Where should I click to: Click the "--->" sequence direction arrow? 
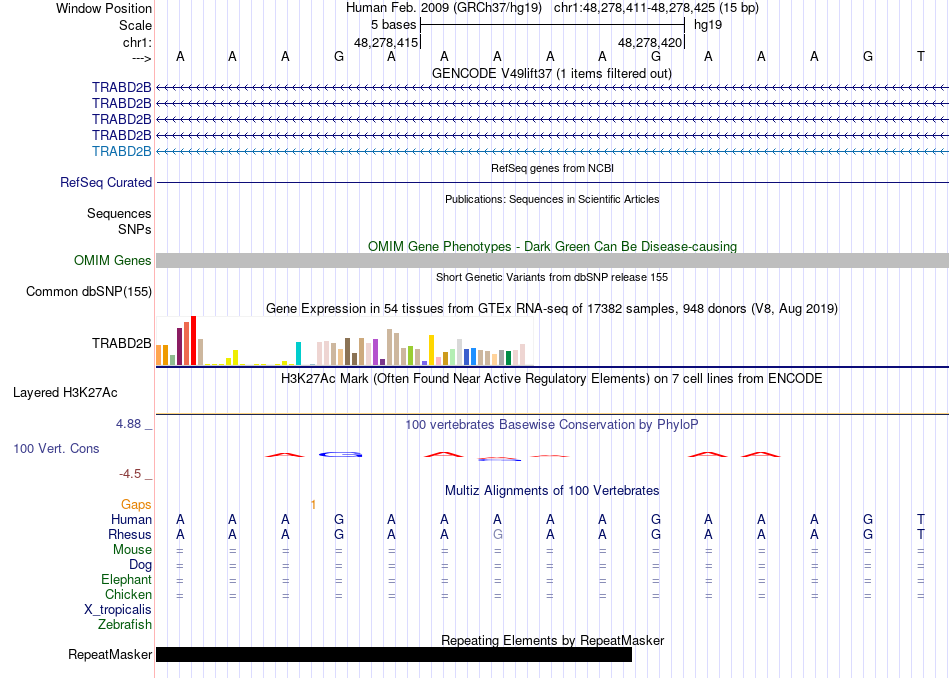point(141,58)
